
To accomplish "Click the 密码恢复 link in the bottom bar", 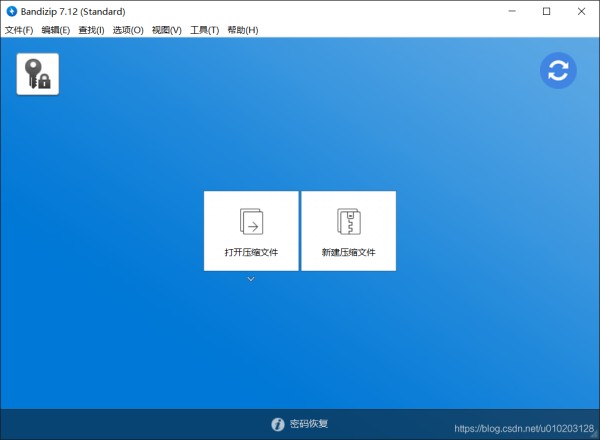I will (x=309, y=424).
